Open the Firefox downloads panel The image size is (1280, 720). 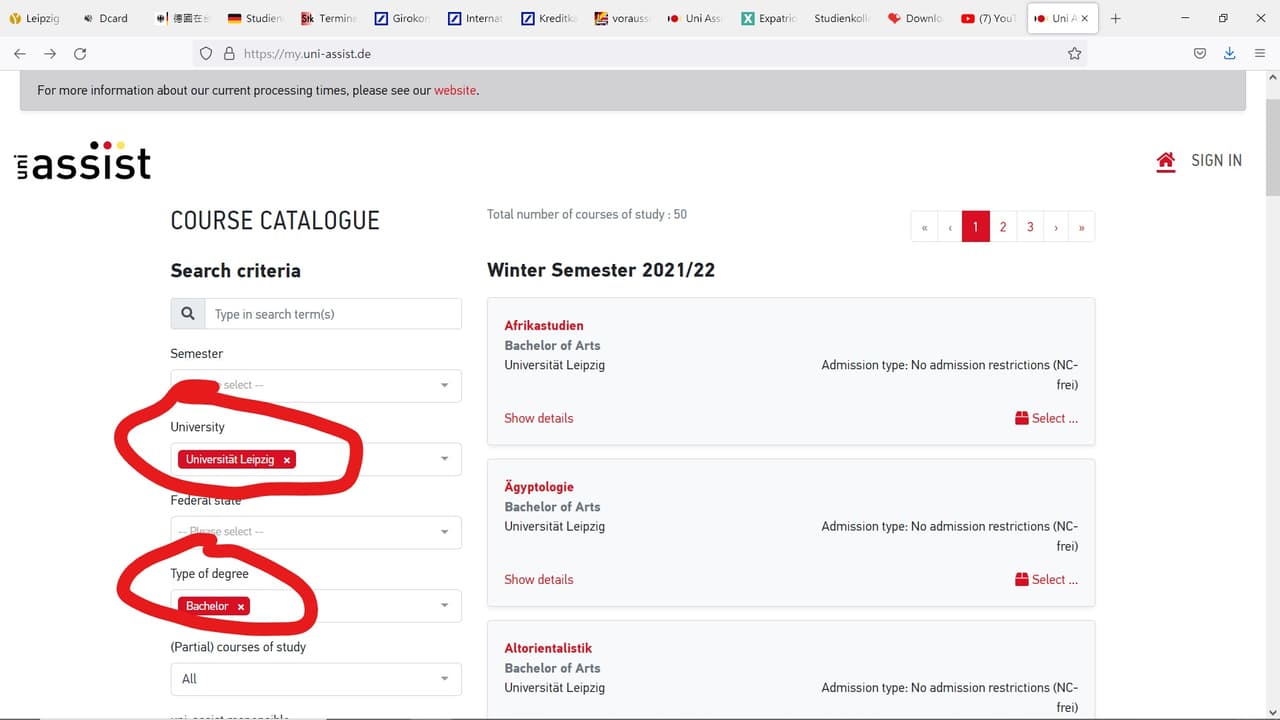(x=1230, y=54)
